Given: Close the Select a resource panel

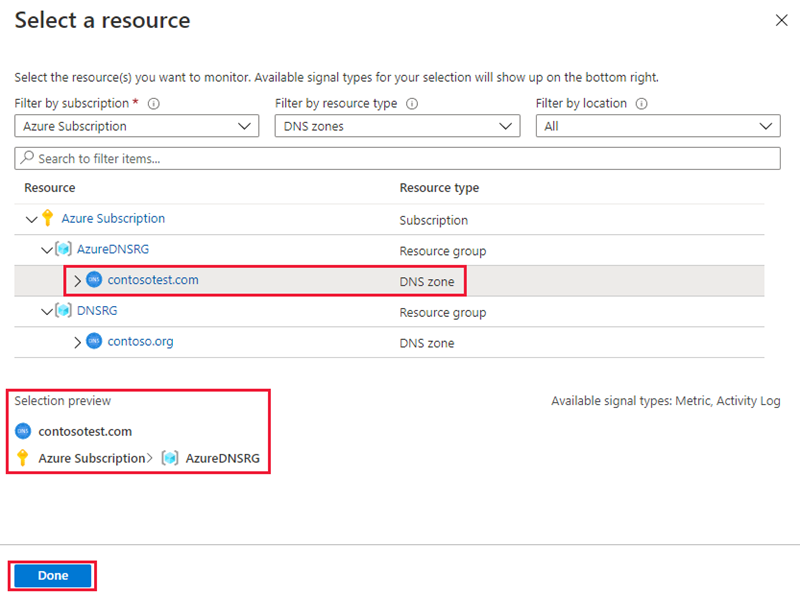Looking at the screenshot, I should point(781,20).
